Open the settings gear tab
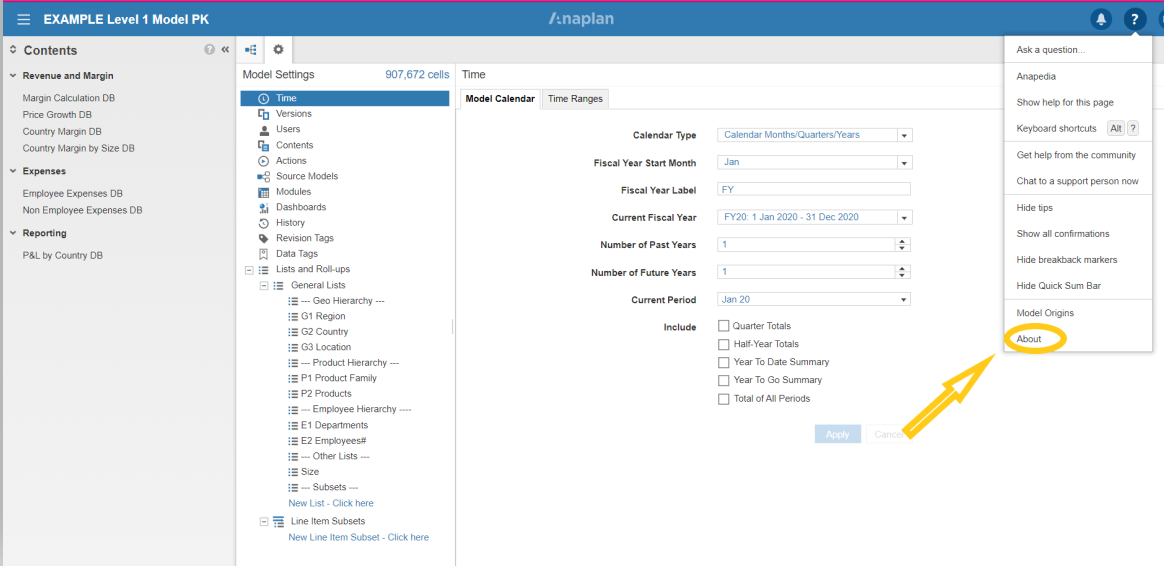The height and width of the screenshot is (566, 1164). (x=278, y=50)
